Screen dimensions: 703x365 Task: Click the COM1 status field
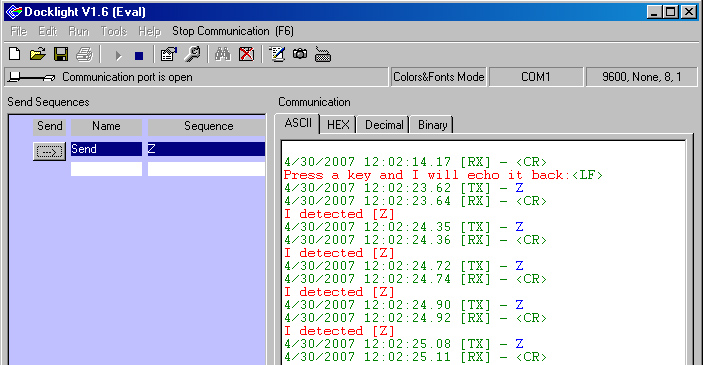(536, 77)
